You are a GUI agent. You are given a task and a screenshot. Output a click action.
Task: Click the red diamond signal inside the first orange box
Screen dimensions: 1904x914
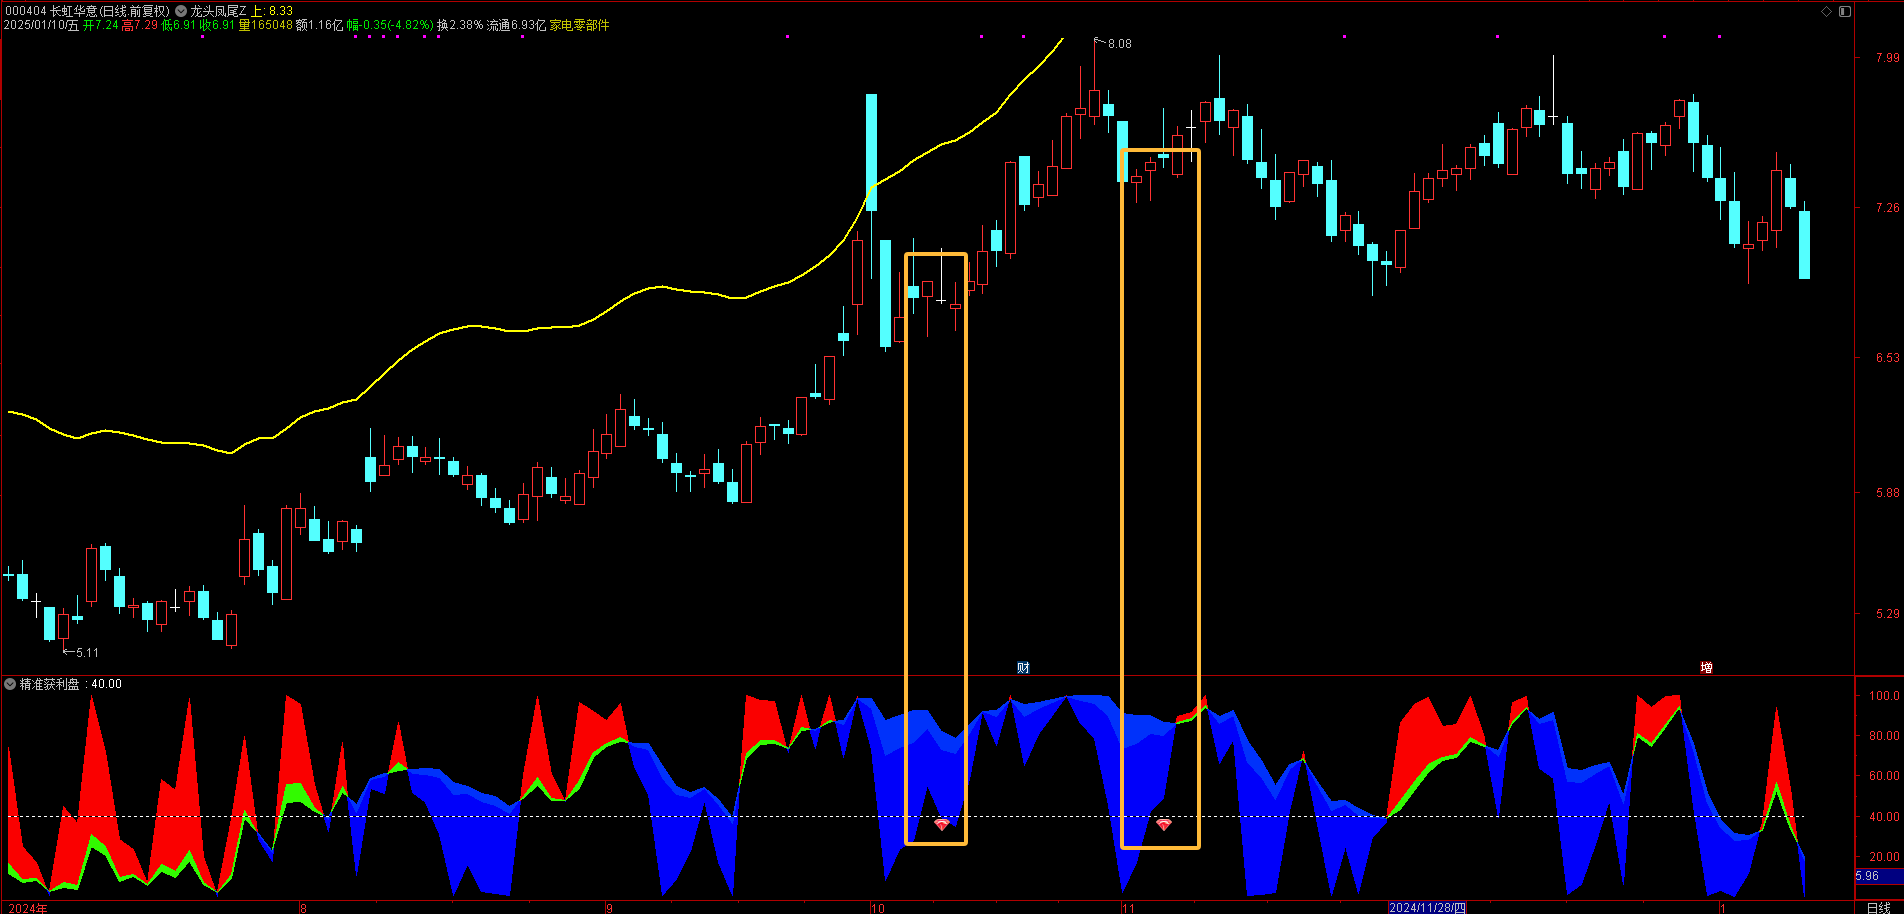point(942,825)
